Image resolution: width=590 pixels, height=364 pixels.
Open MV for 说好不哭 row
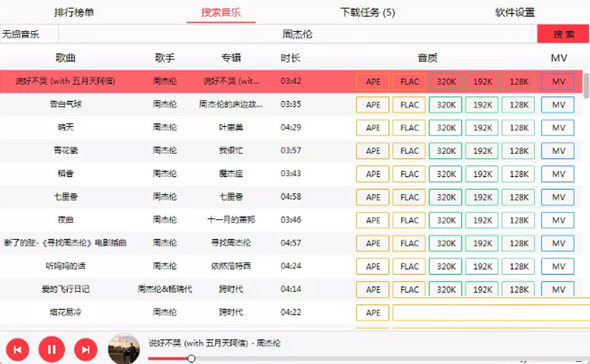click(x=558, y=82)
